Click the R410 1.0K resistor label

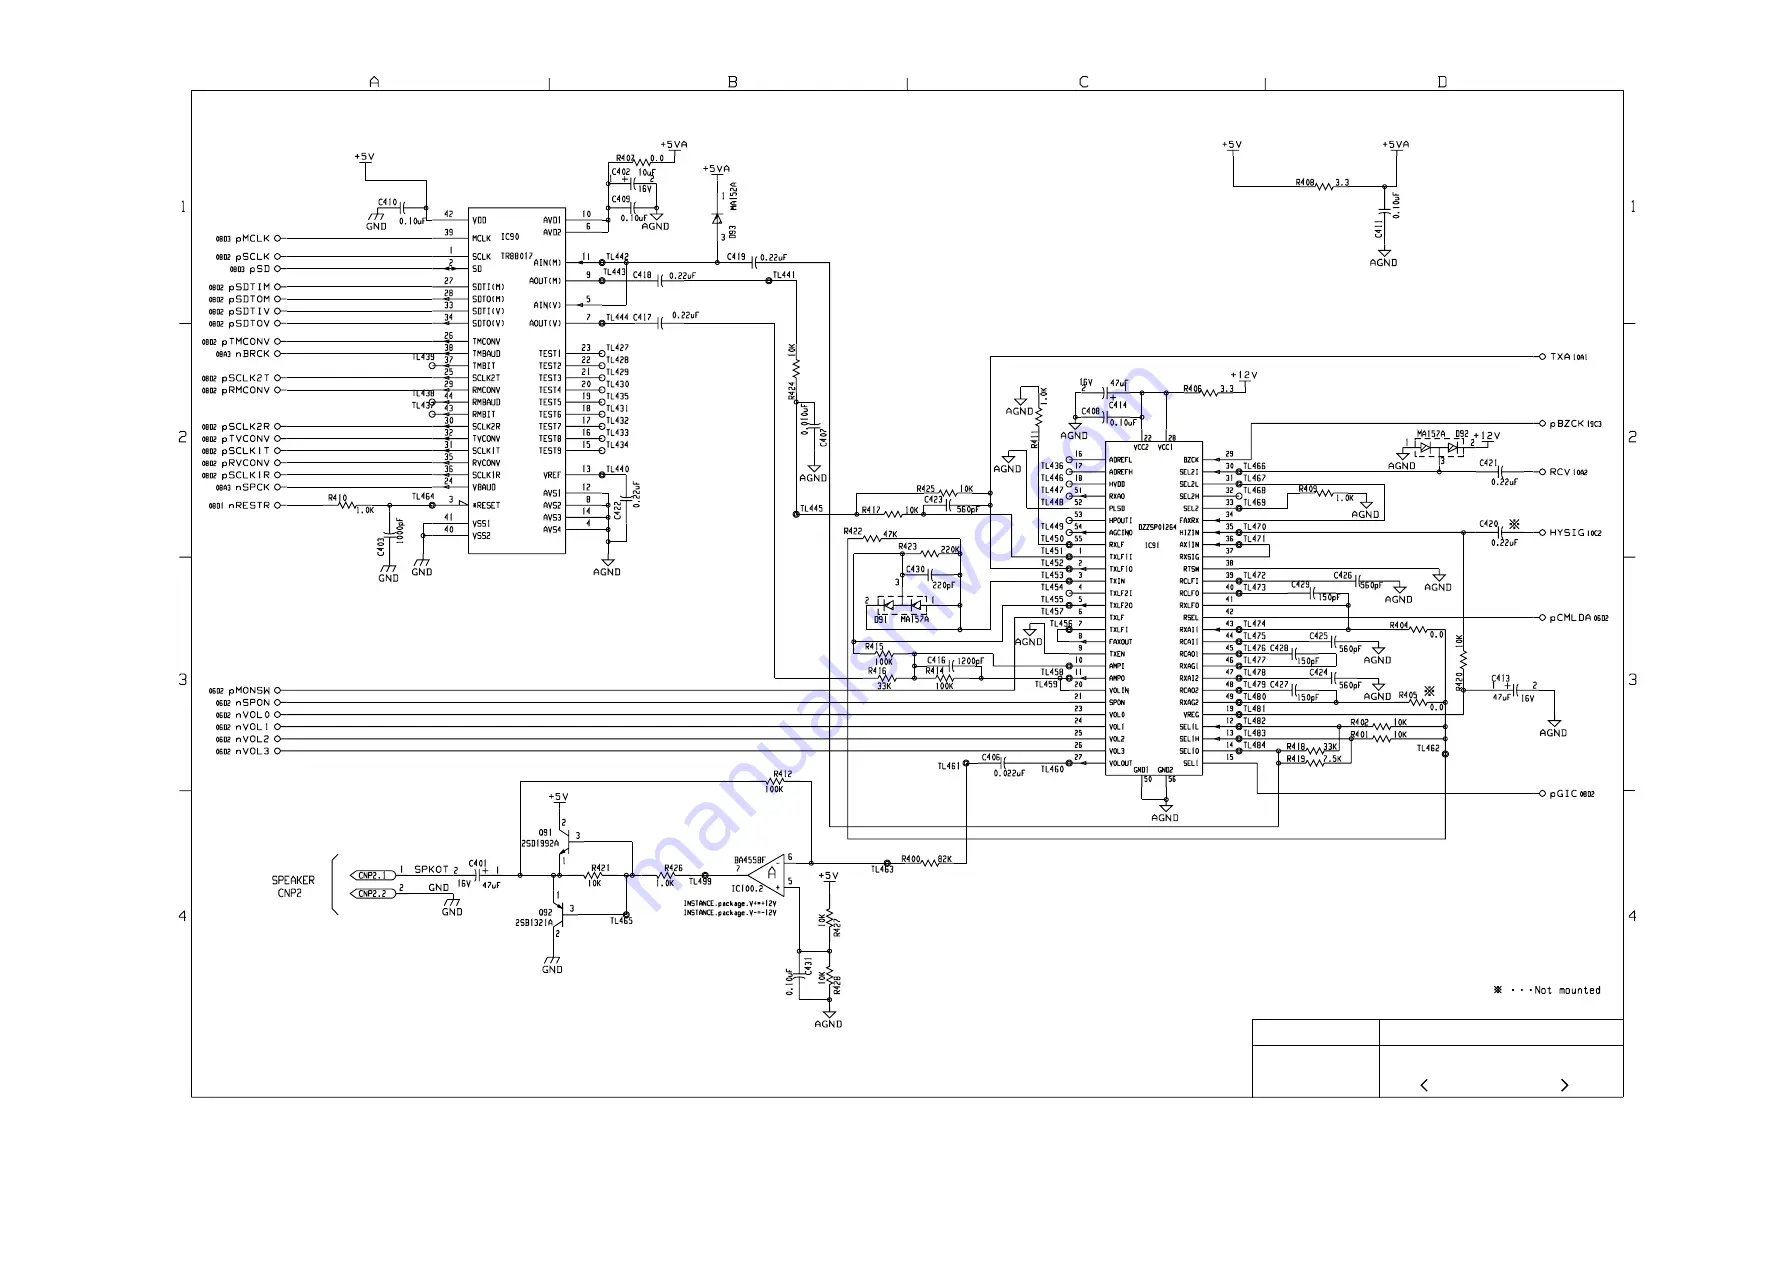click(x=351, y=503)
